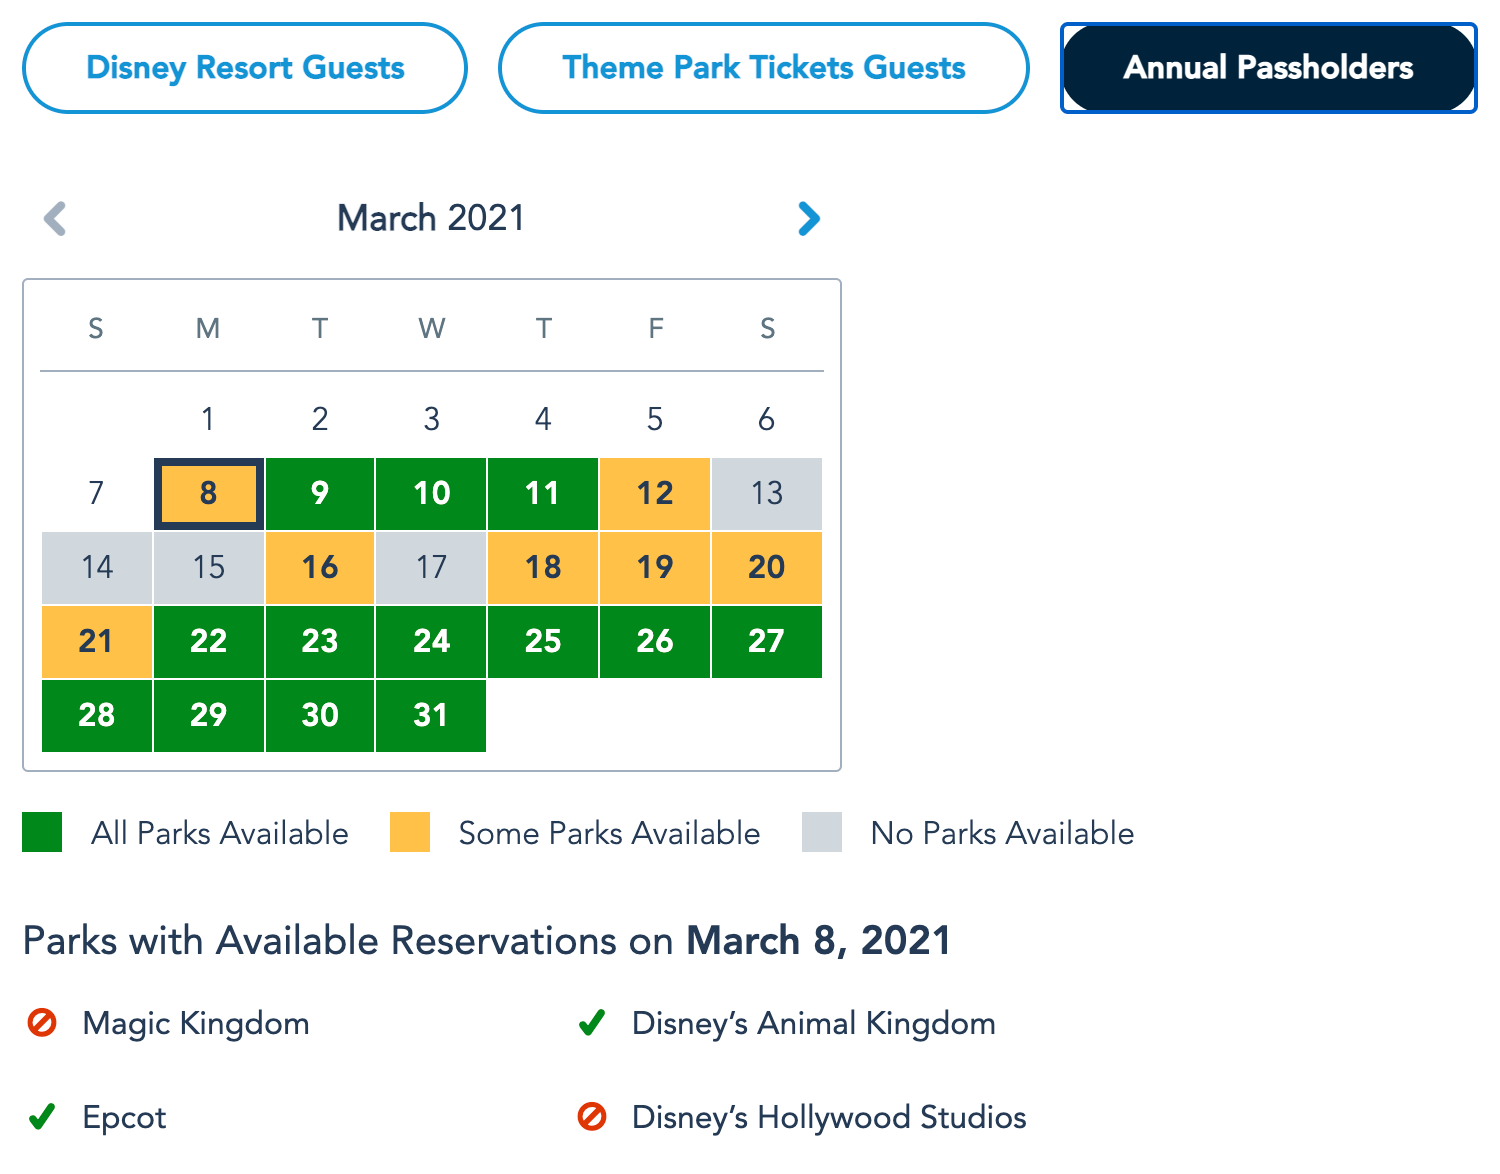Go to the next month with right chevron
1500x1174 pixels.
[x=809, y=218]
